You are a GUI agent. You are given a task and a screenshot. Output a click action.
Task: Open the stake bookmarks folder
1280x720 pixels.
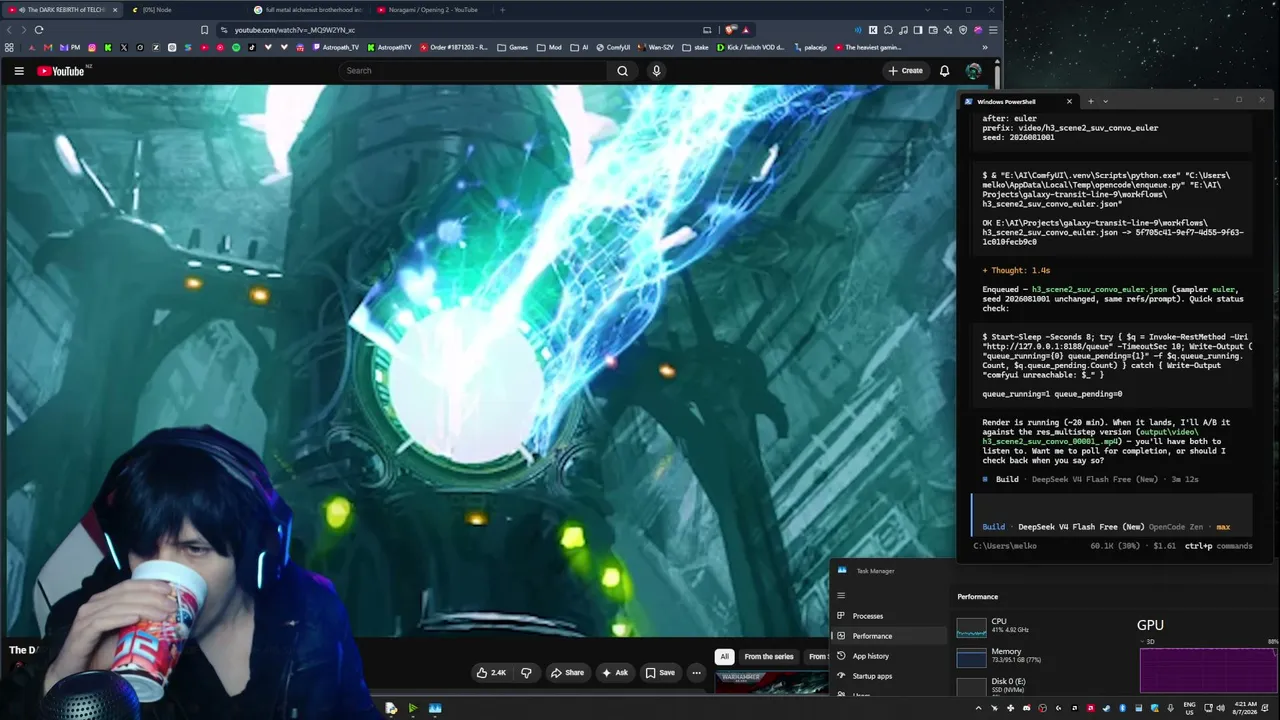coord(696,47)
